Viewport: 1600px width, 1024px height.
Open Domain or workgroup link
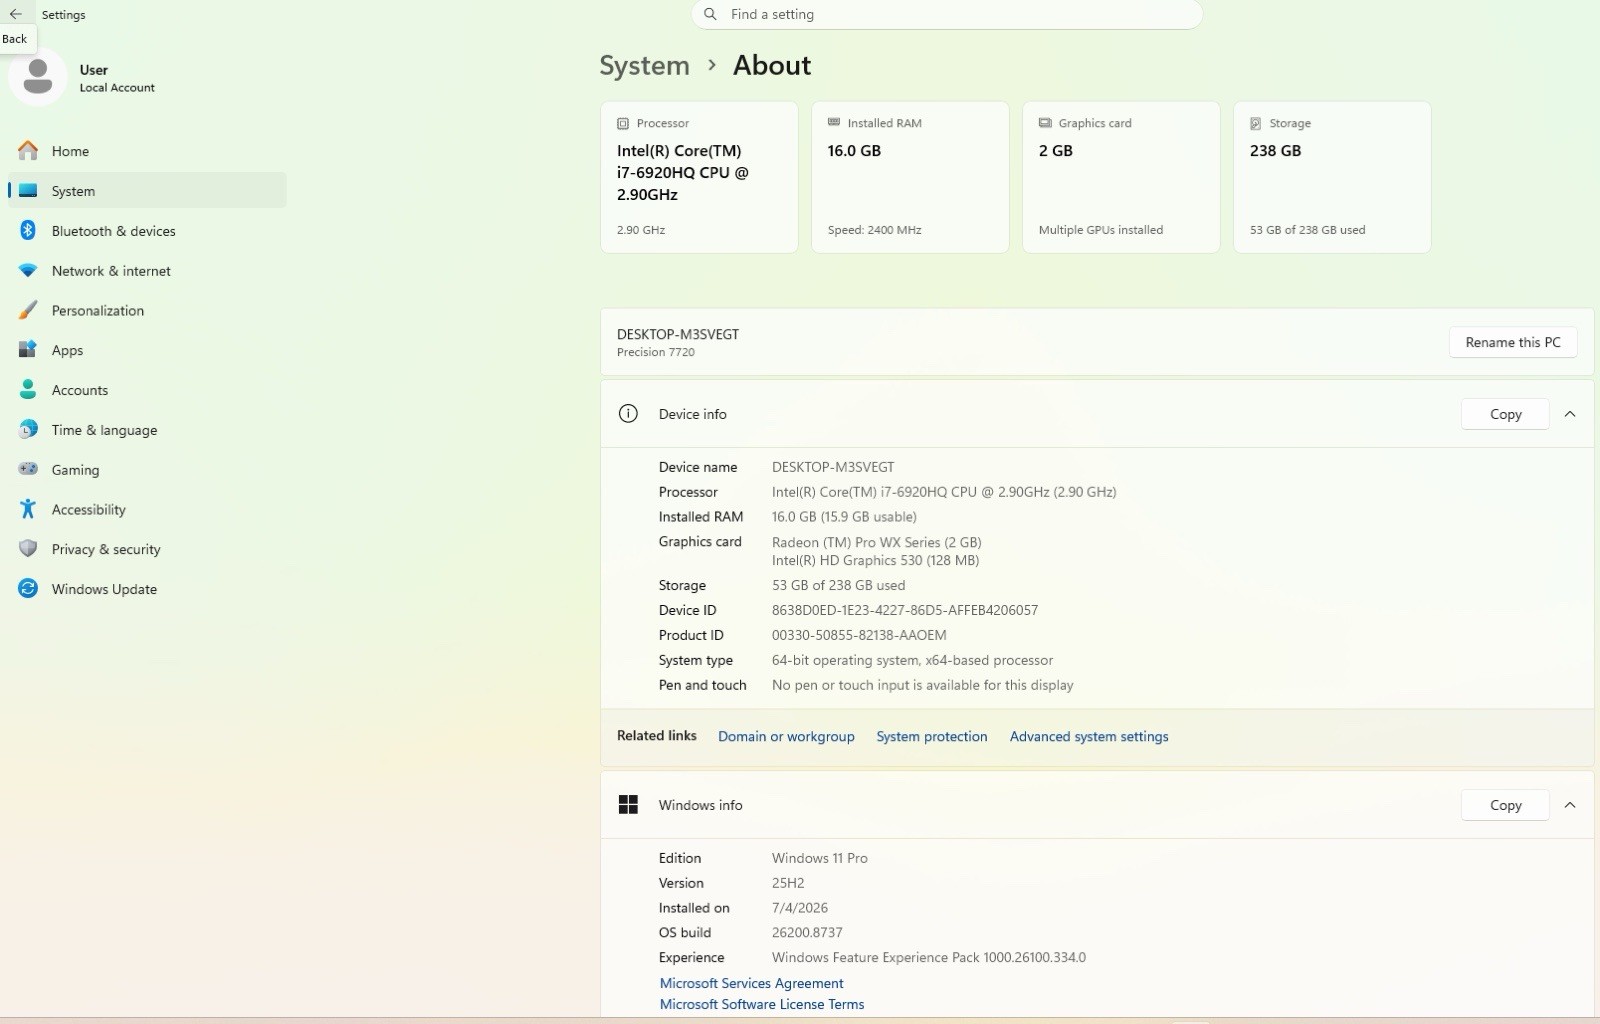[786, 737]
